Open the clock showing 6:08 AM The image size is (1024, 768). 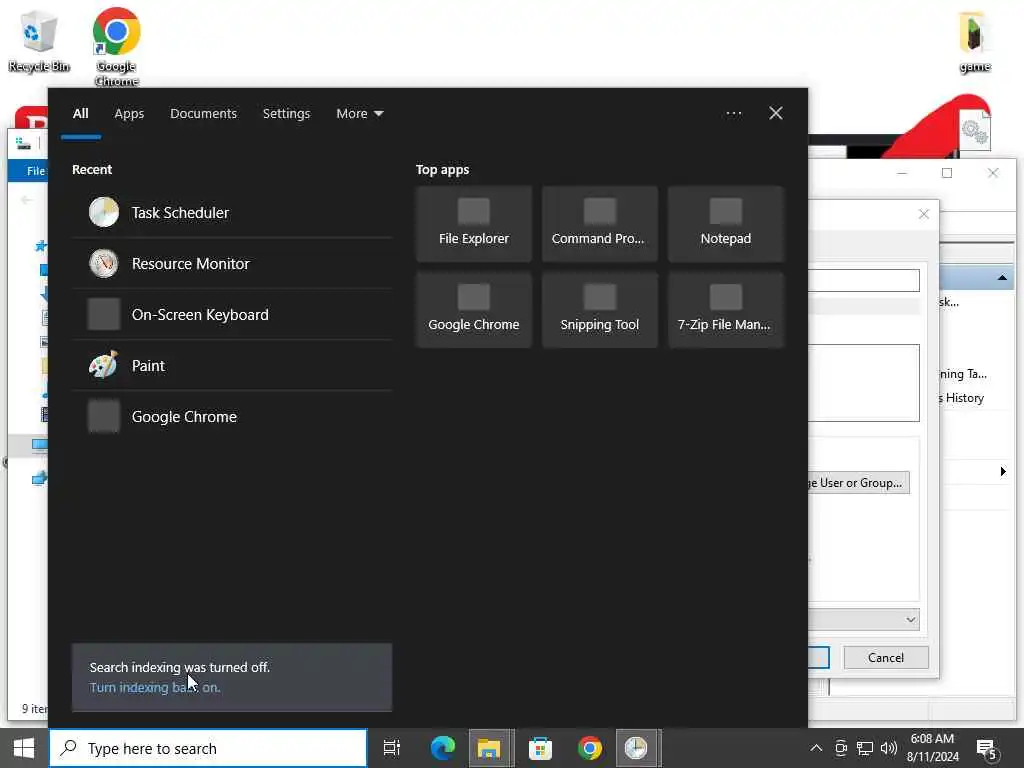tap(932, 748)
